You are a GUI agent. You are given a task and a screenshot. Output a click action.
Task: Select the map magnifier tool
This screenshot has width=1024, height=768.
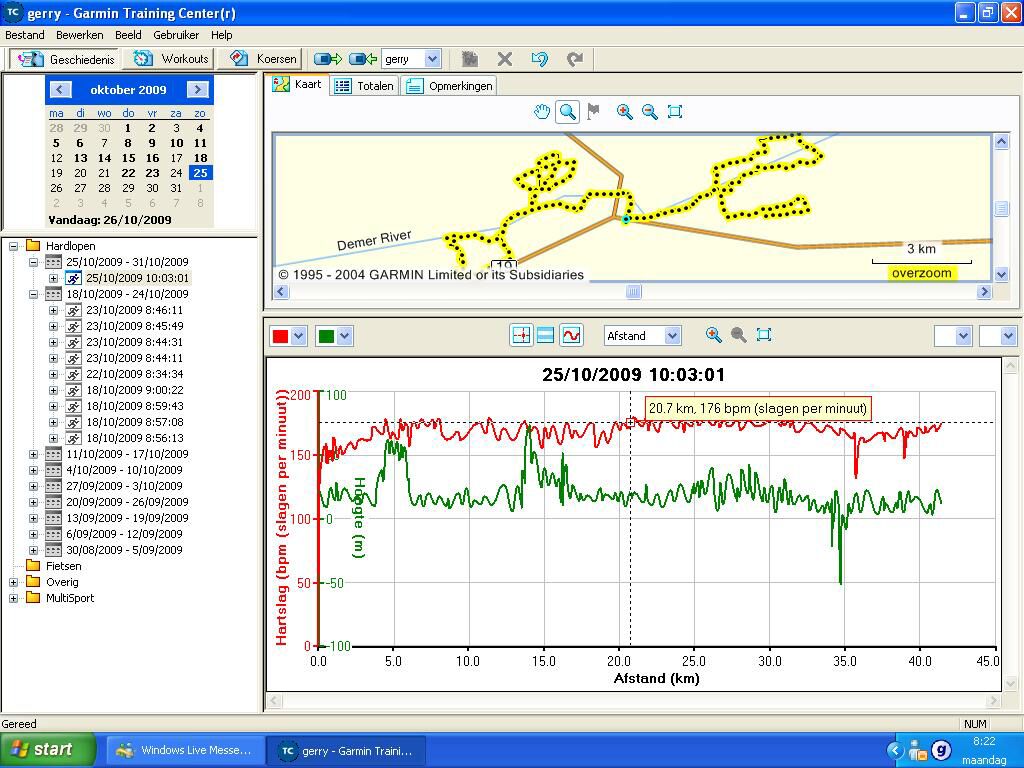568,112
